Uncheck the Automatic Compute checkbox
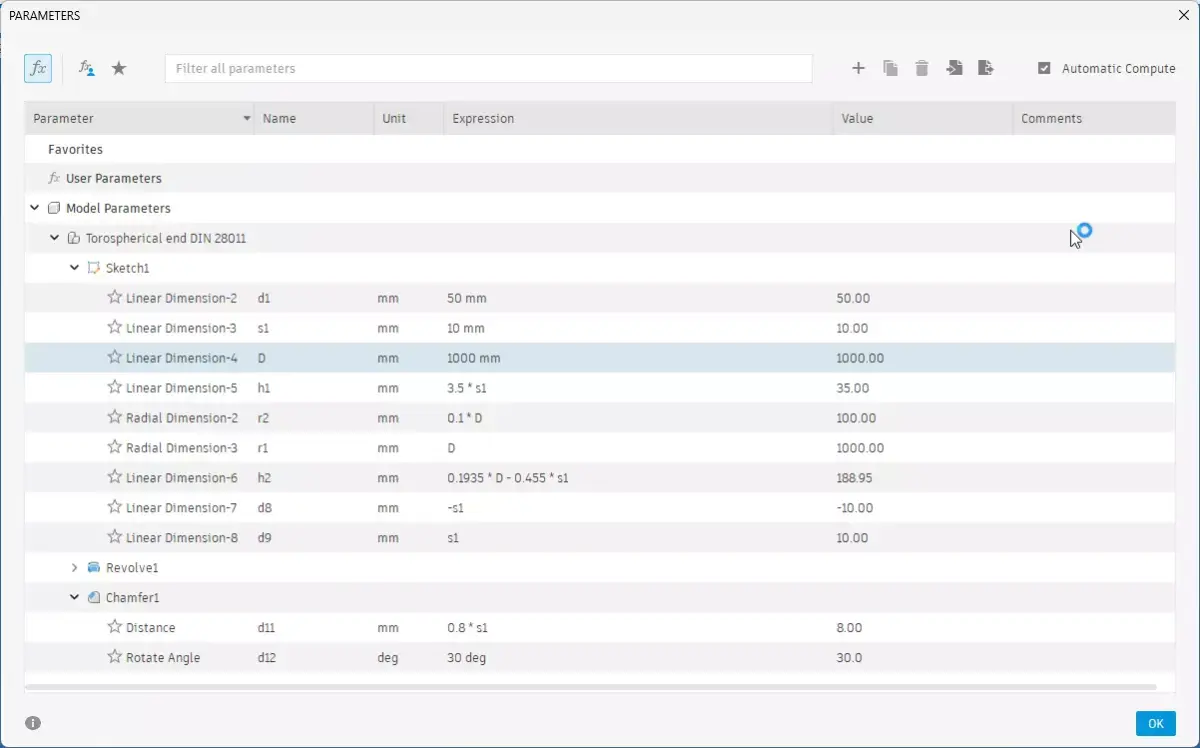Viewport: 1200px width, 748px height. point(1044,68)
